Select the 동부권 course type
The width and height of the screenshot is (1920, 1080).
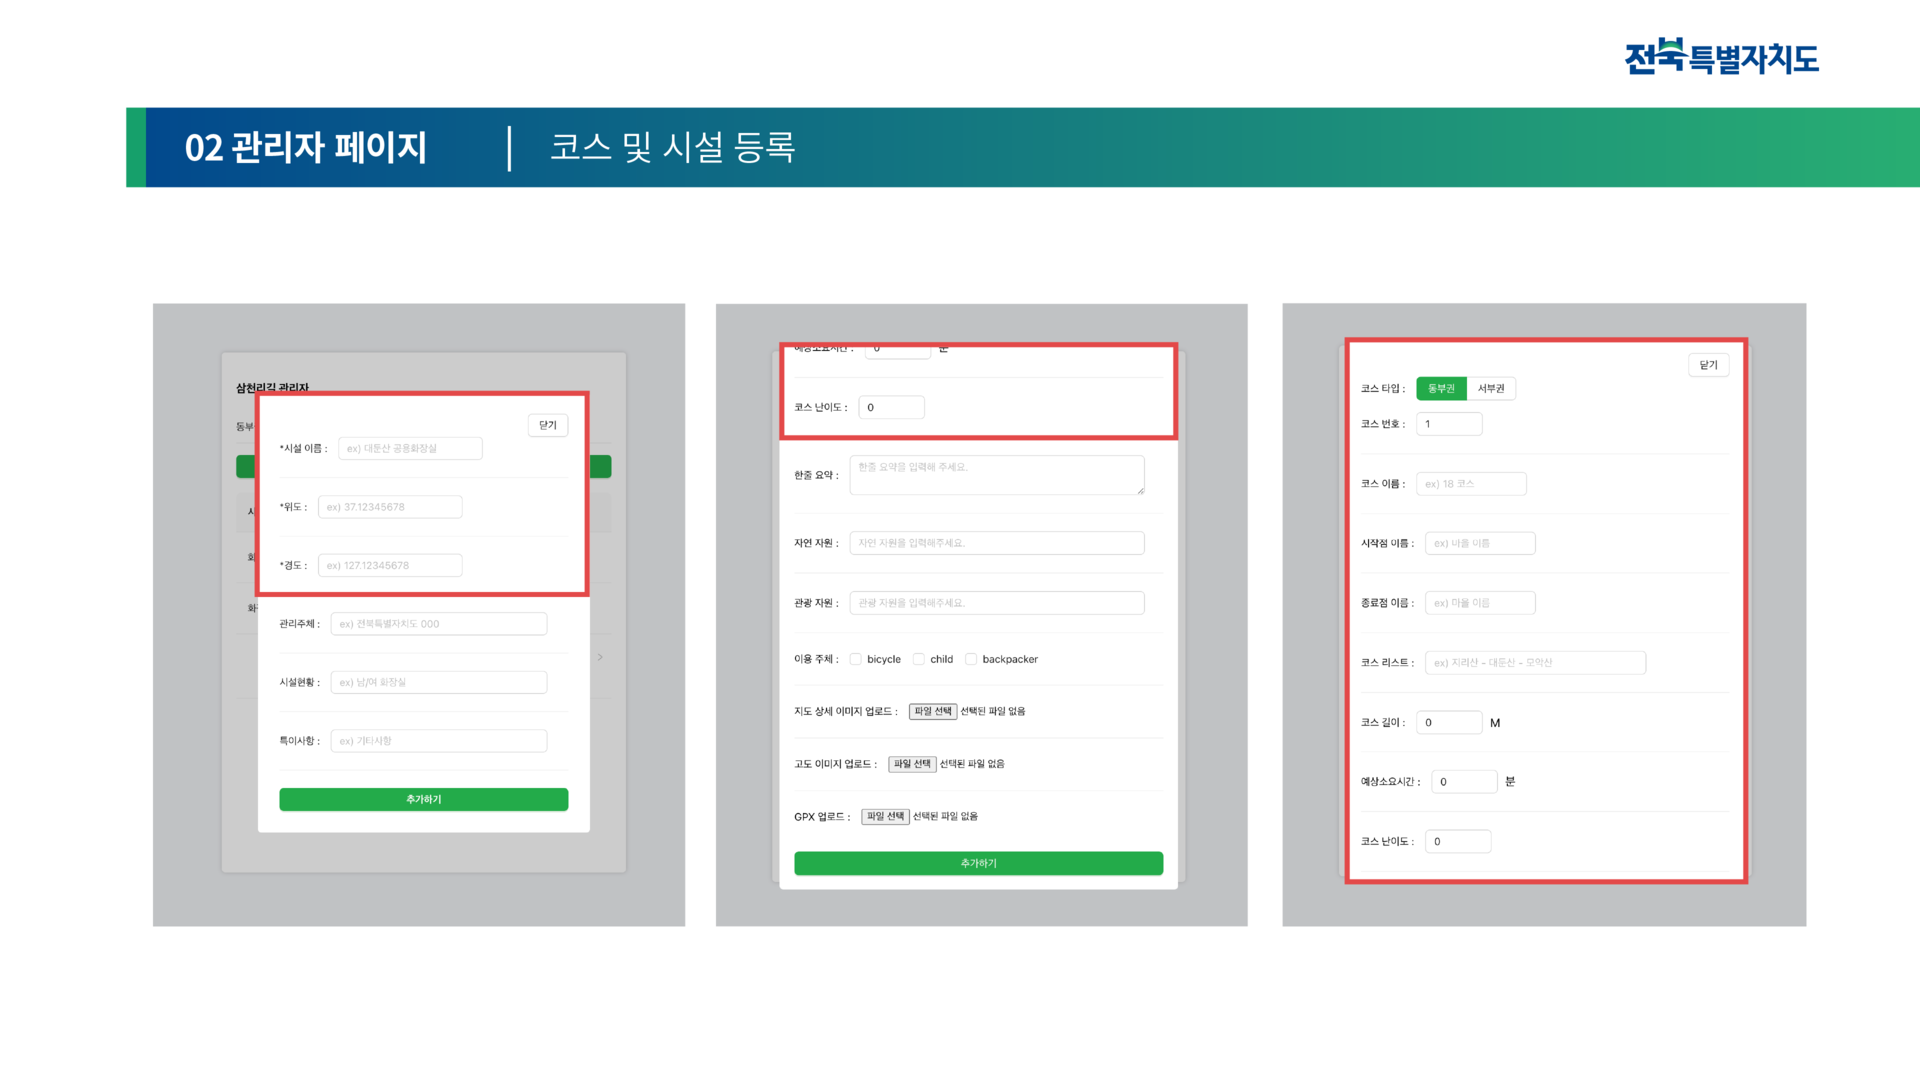(1441, 388)
